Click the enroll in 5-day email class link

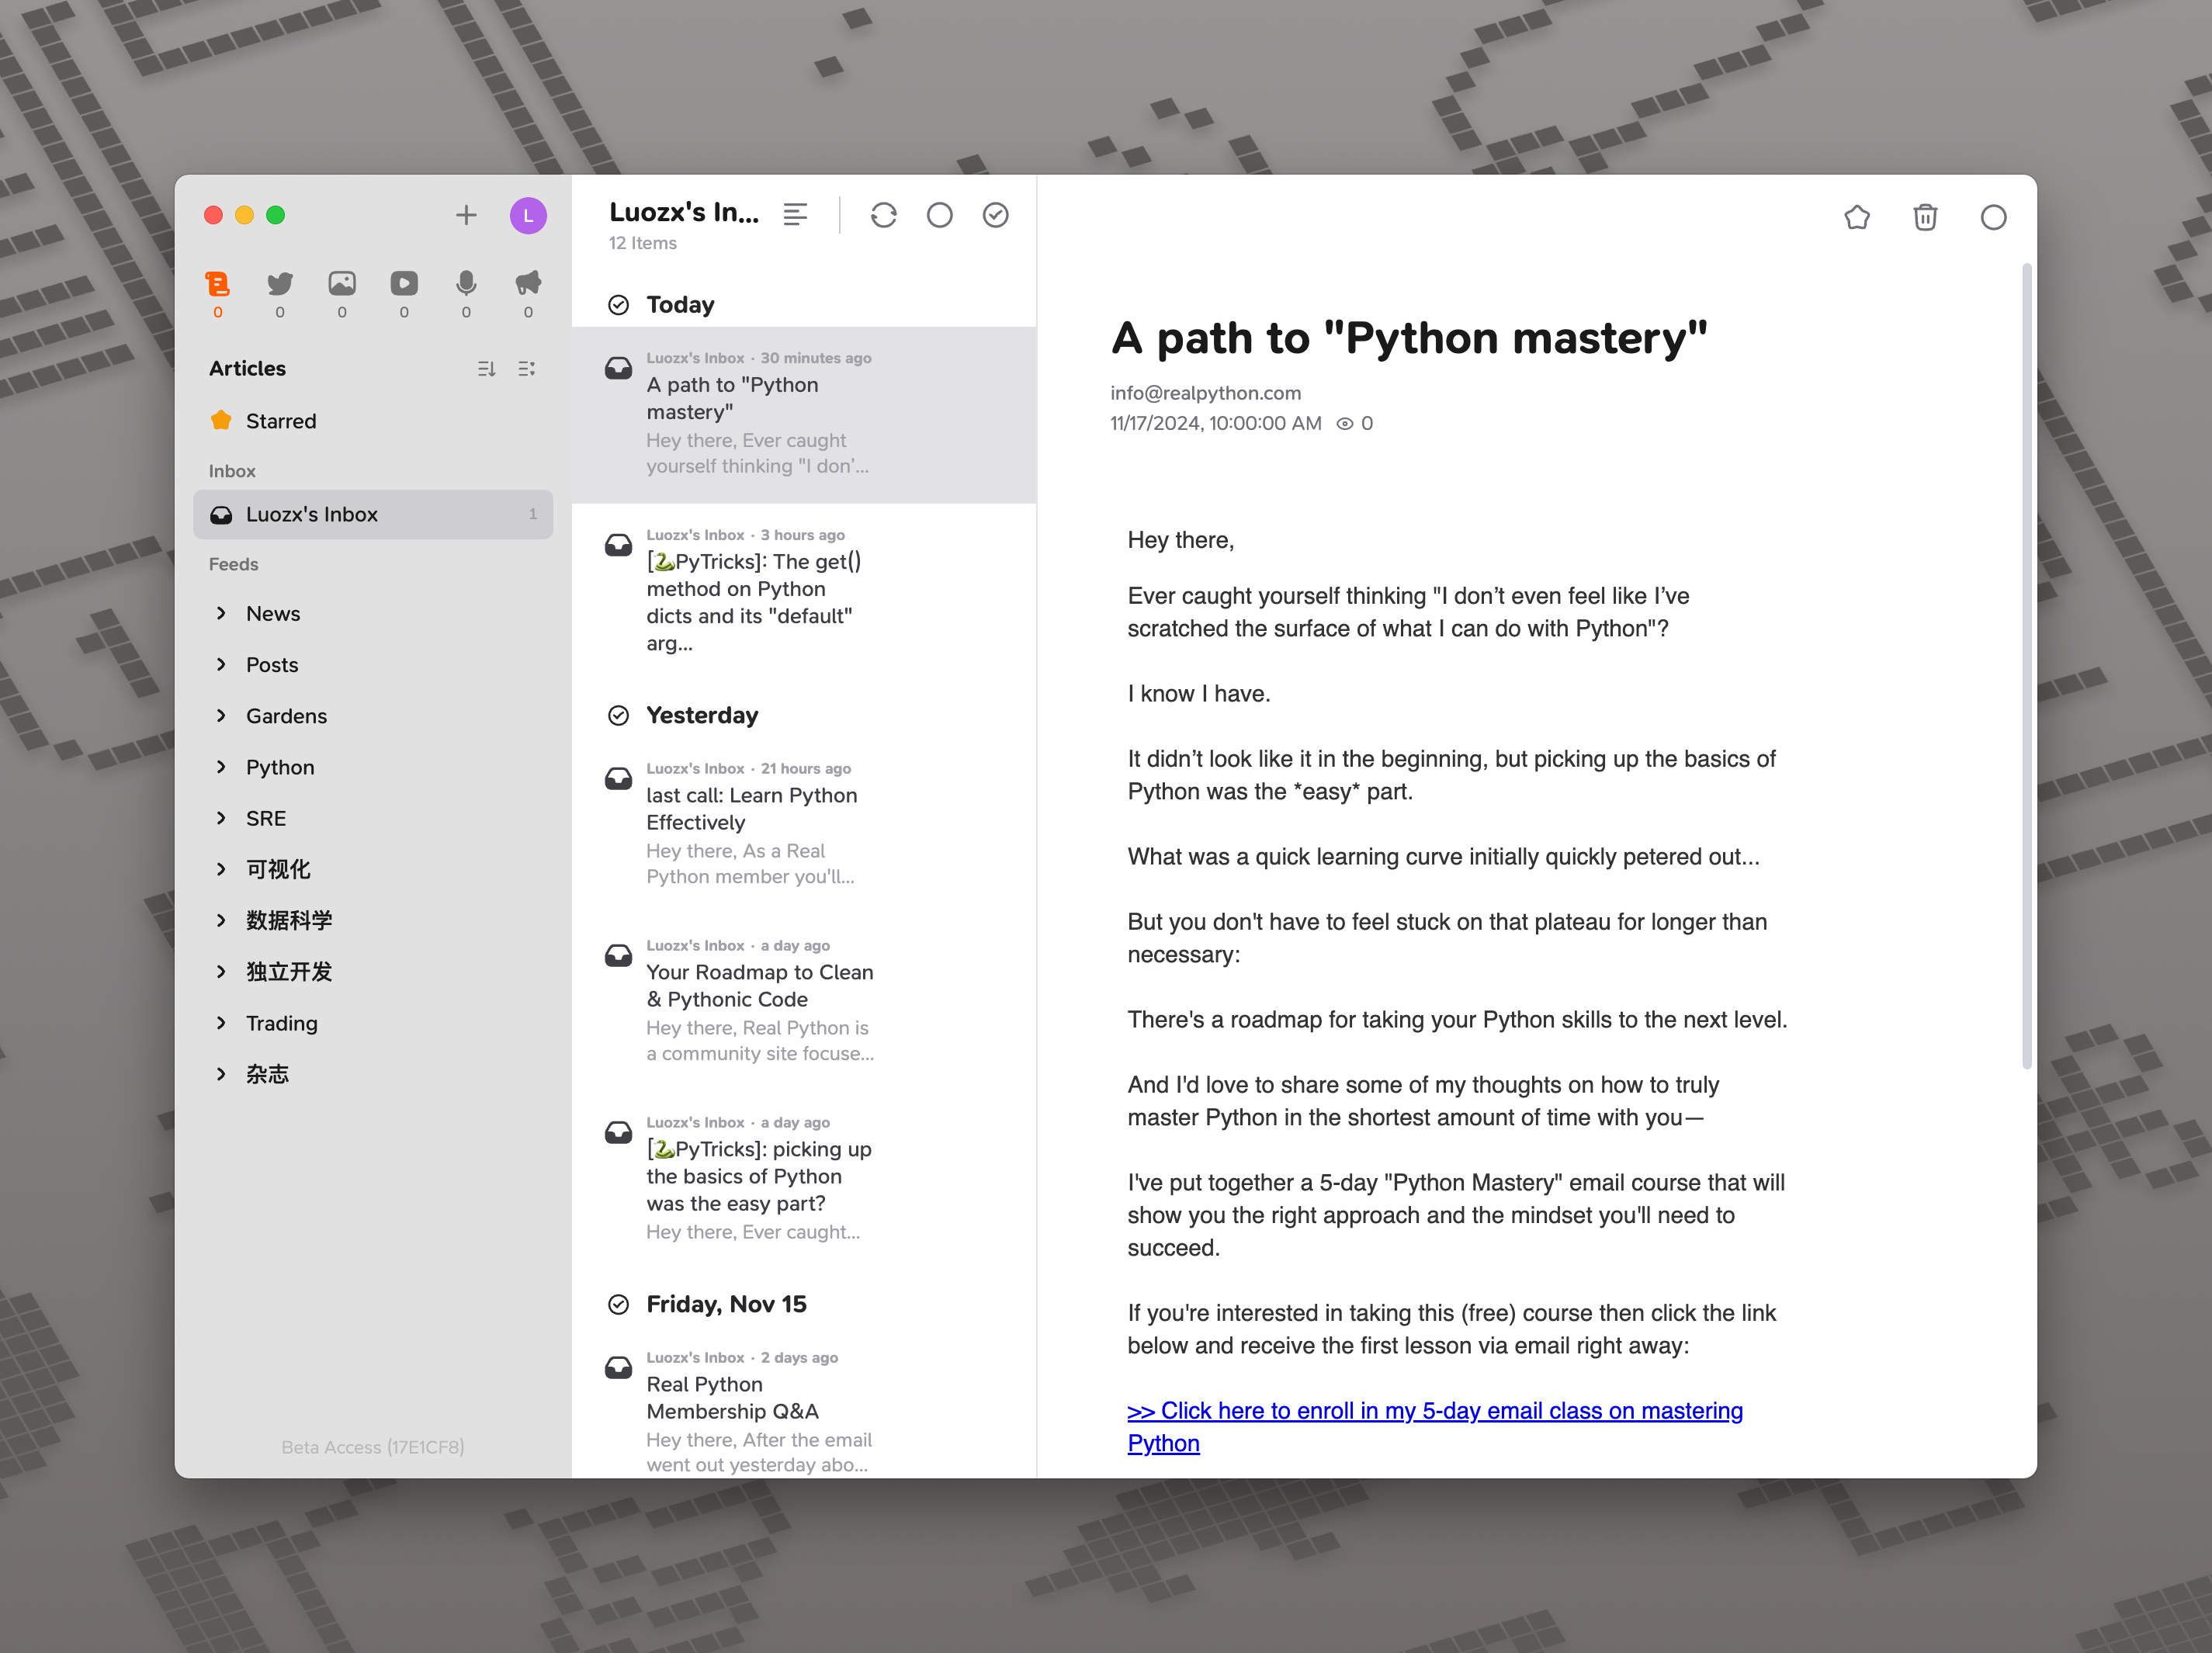[1435, 1427]
